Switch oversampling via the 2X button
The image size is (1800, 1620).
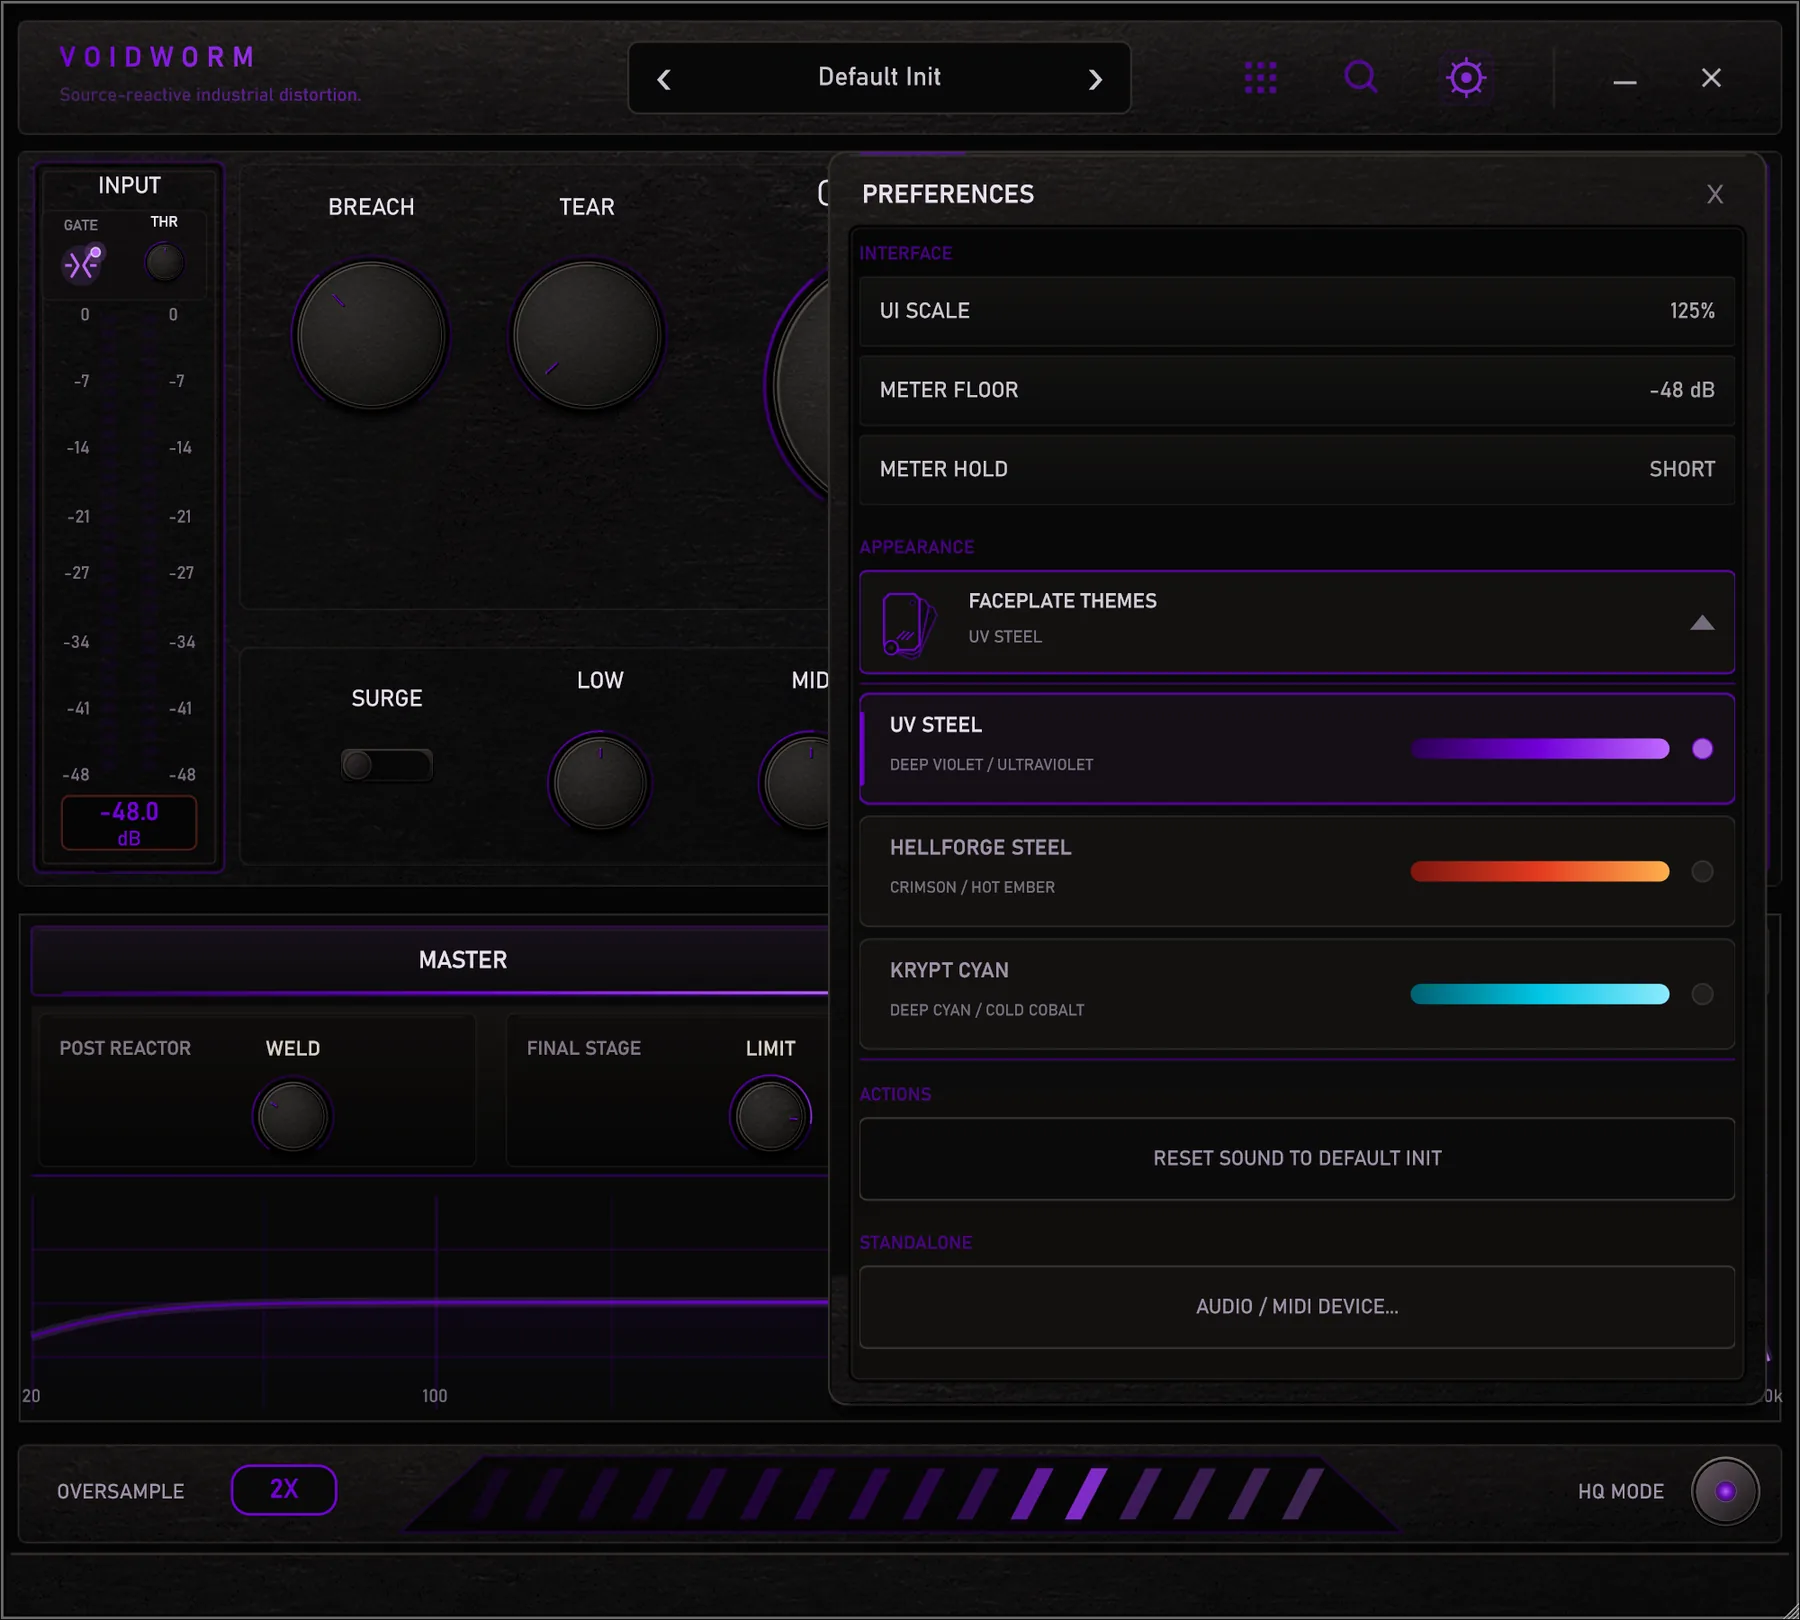(x=284, y=1490)
